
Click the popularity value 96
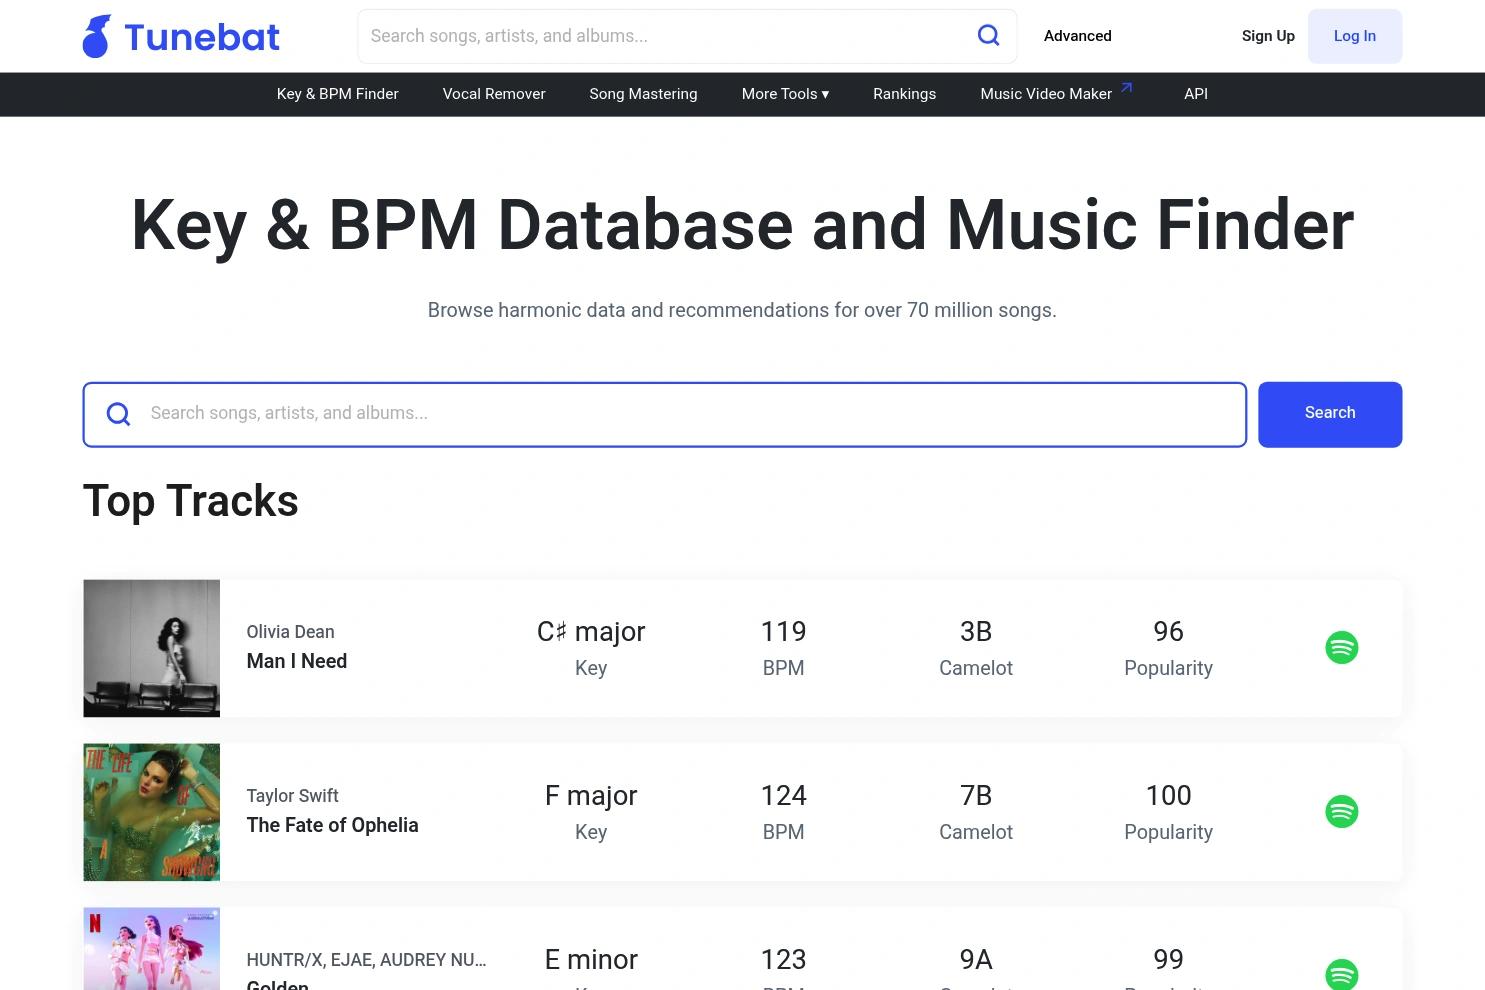tap(1168, 632)
